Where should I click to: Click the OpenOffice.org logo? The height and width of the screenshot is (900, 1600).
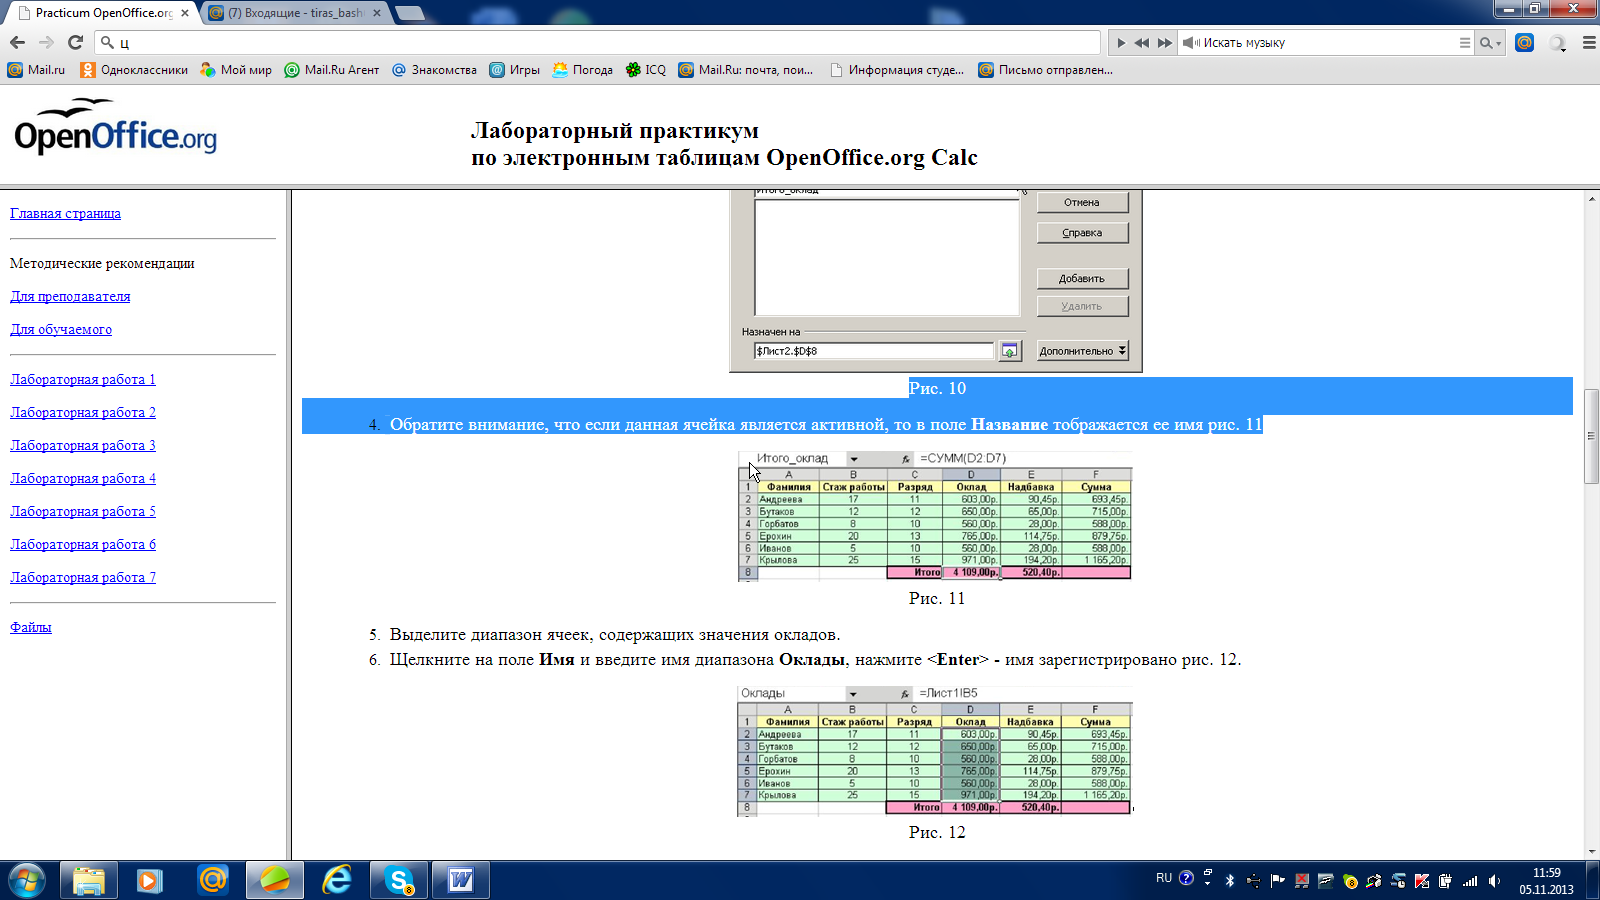pyautogui.click(x=115, y=127)
